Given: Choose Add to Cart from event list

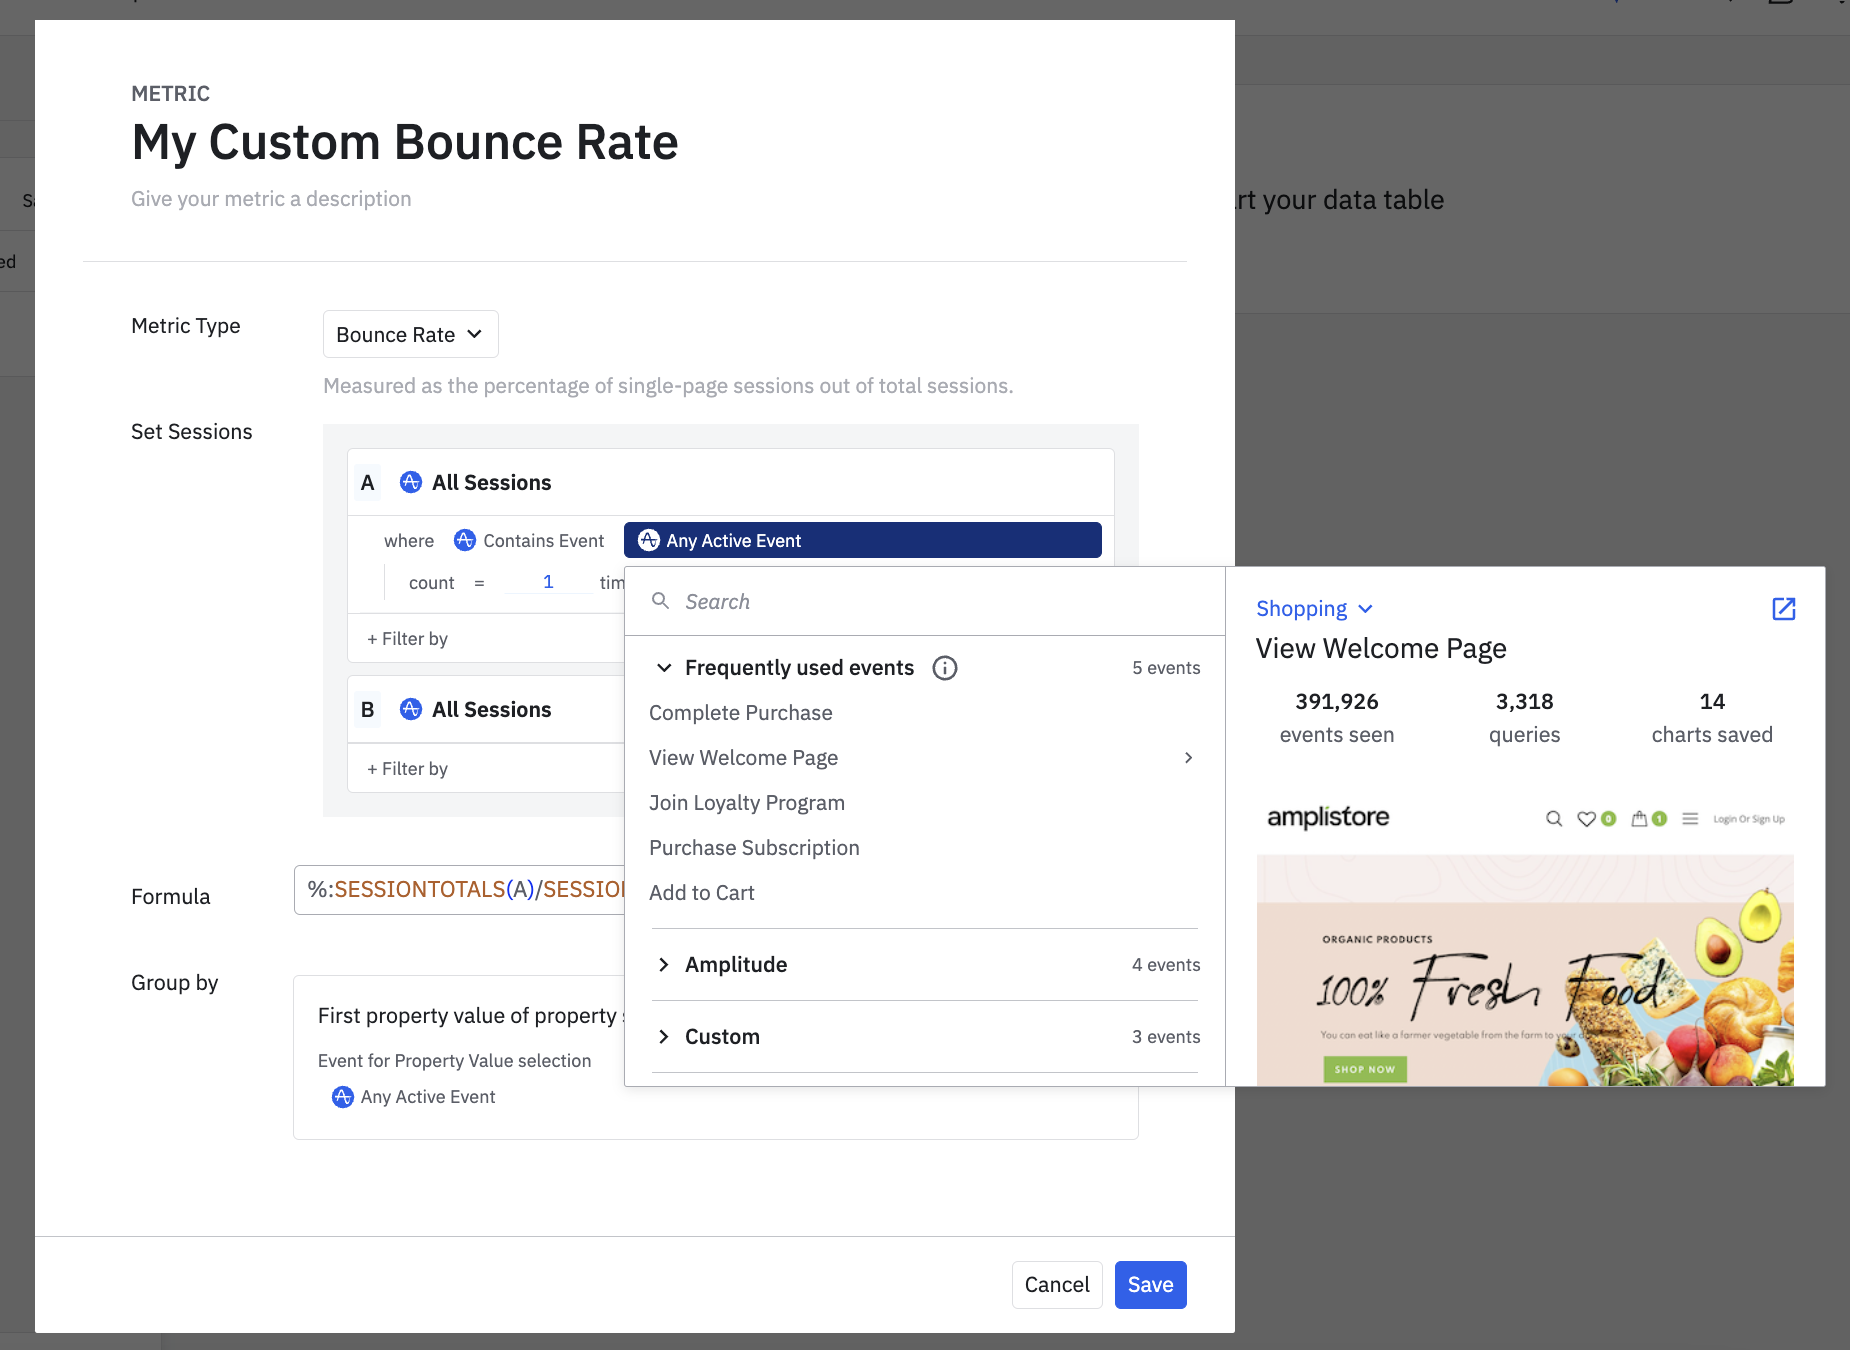Looking at the screenshot, I should tap(701, 893).
